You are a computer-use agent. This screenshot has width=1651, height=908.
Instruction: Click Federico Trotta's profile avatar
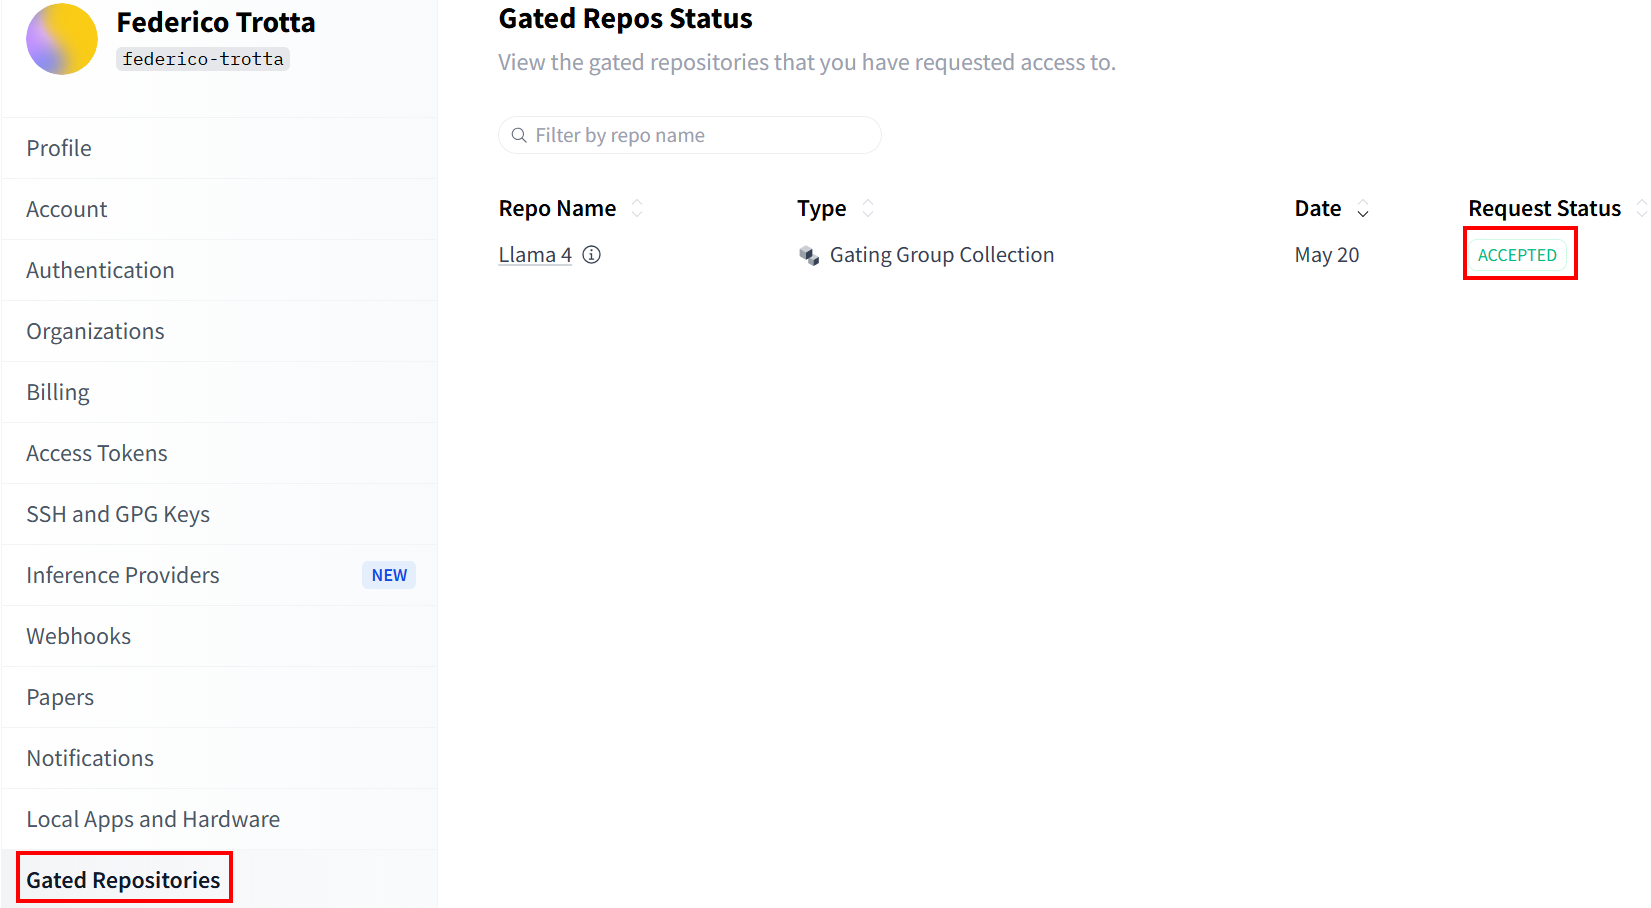pyautogui.click(x=61, y=39)
